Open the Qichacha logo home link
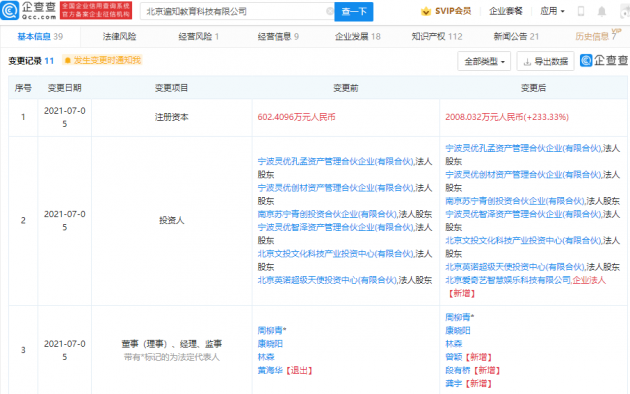 pos(28,10)
